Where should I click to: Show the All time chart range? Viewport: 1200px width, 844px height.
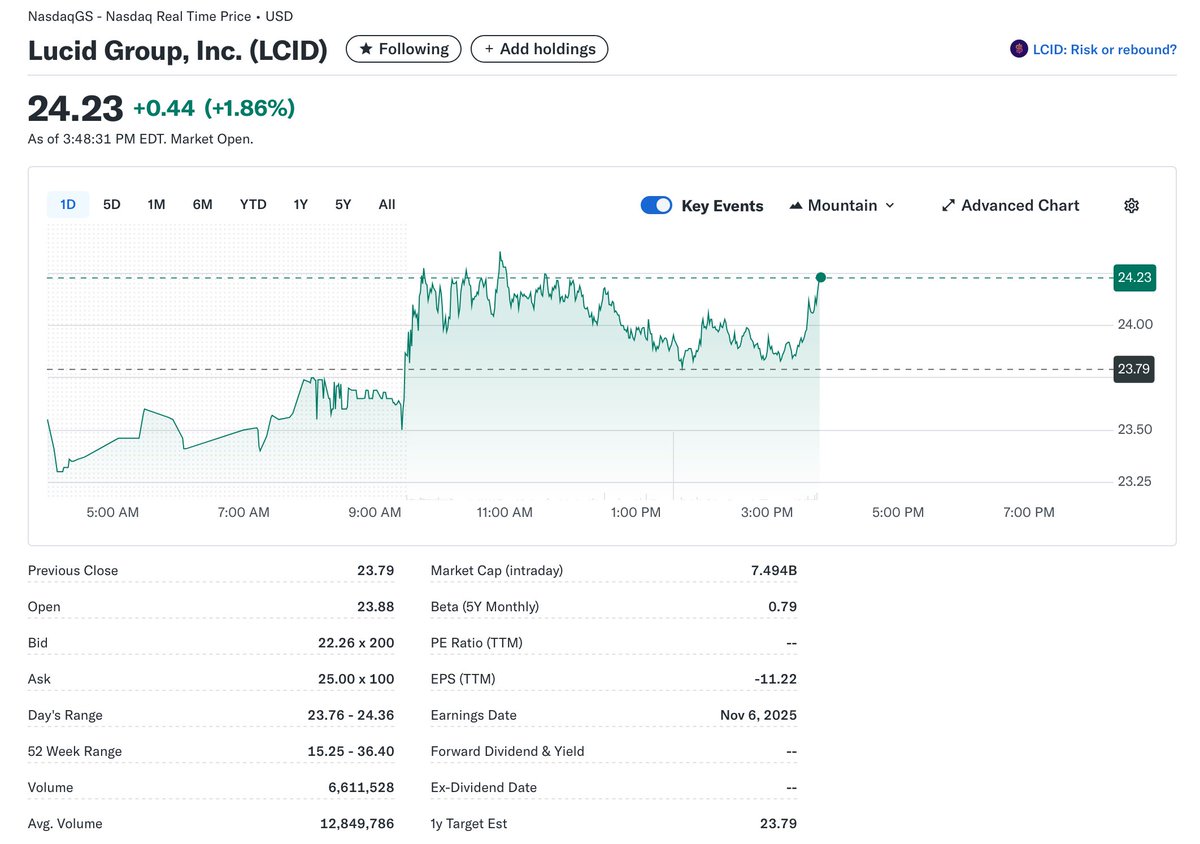click(387, 204)
